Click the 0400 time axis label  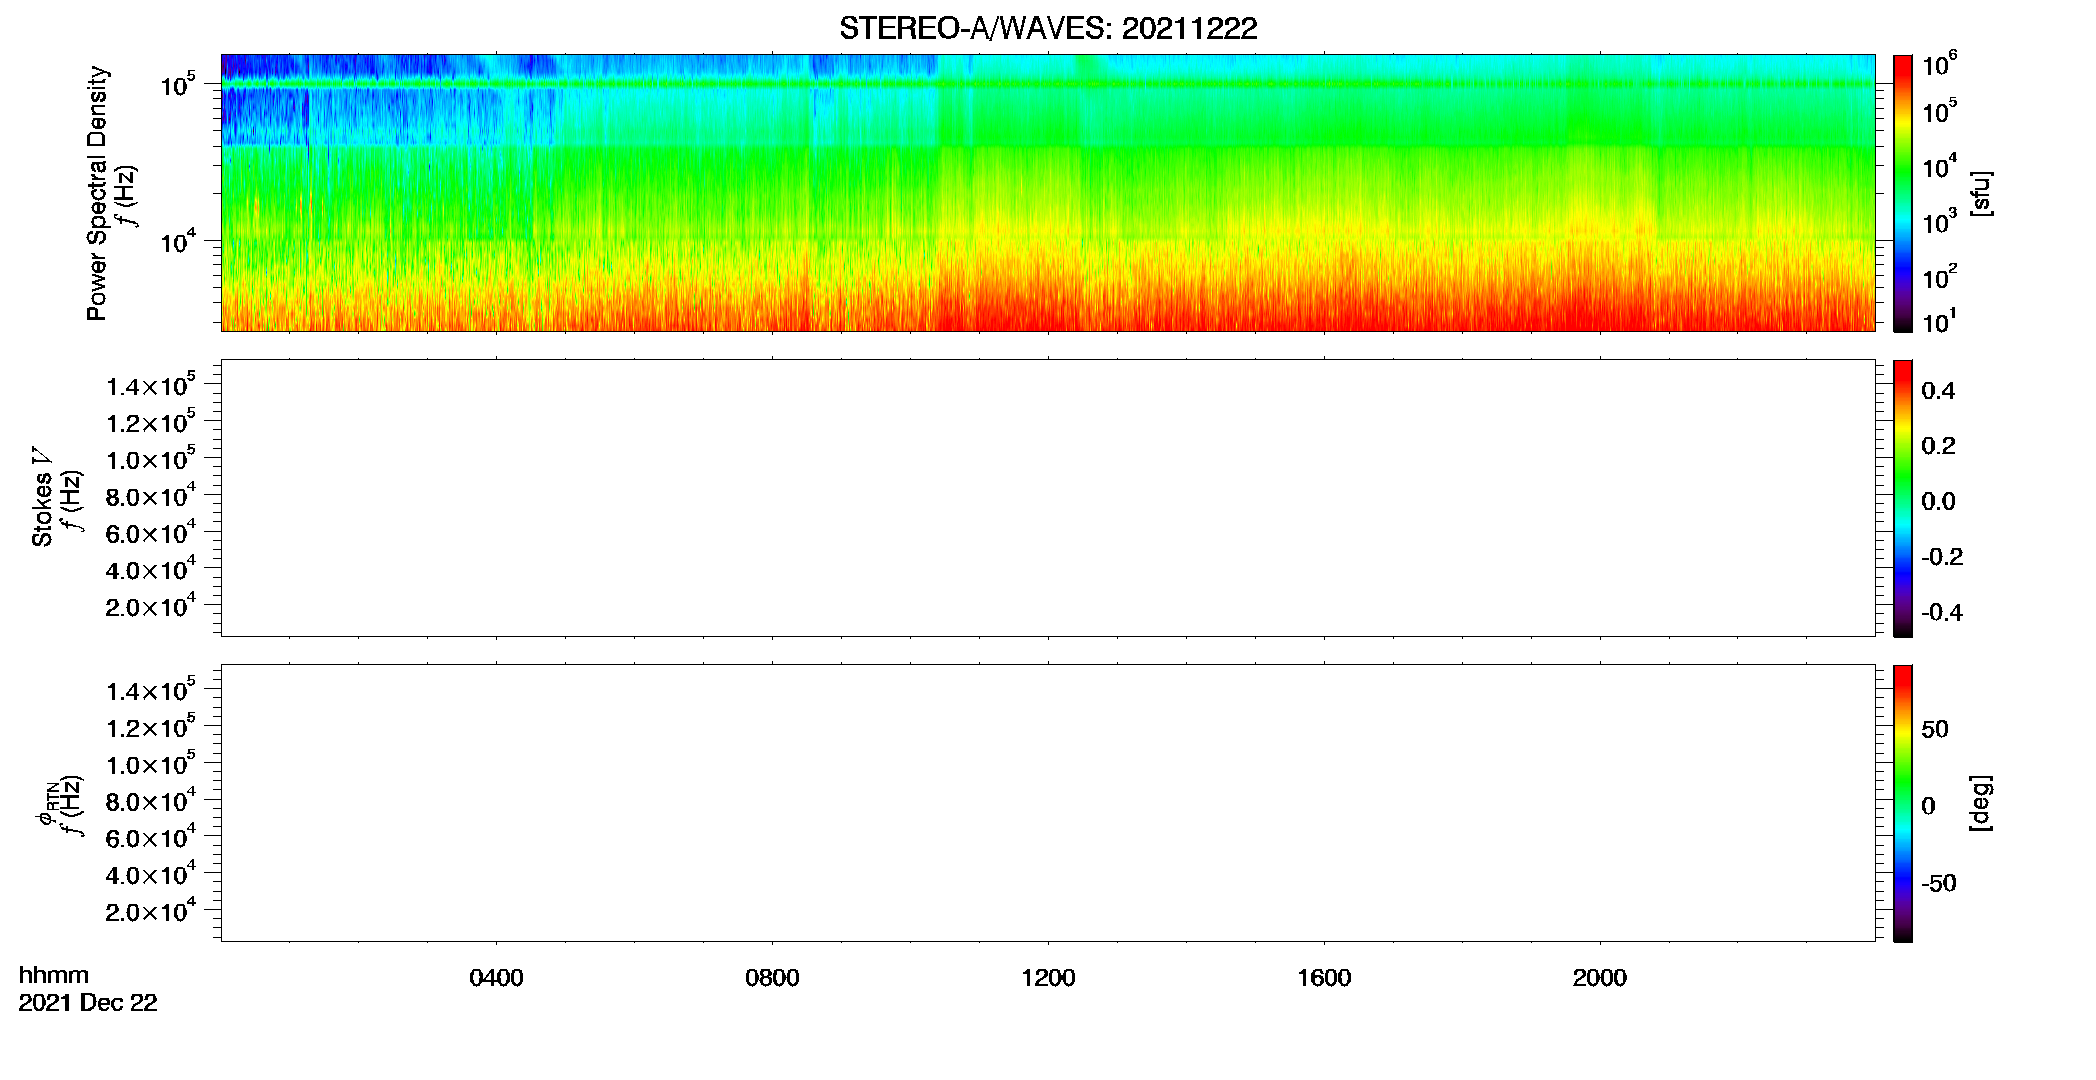[496, 978]
